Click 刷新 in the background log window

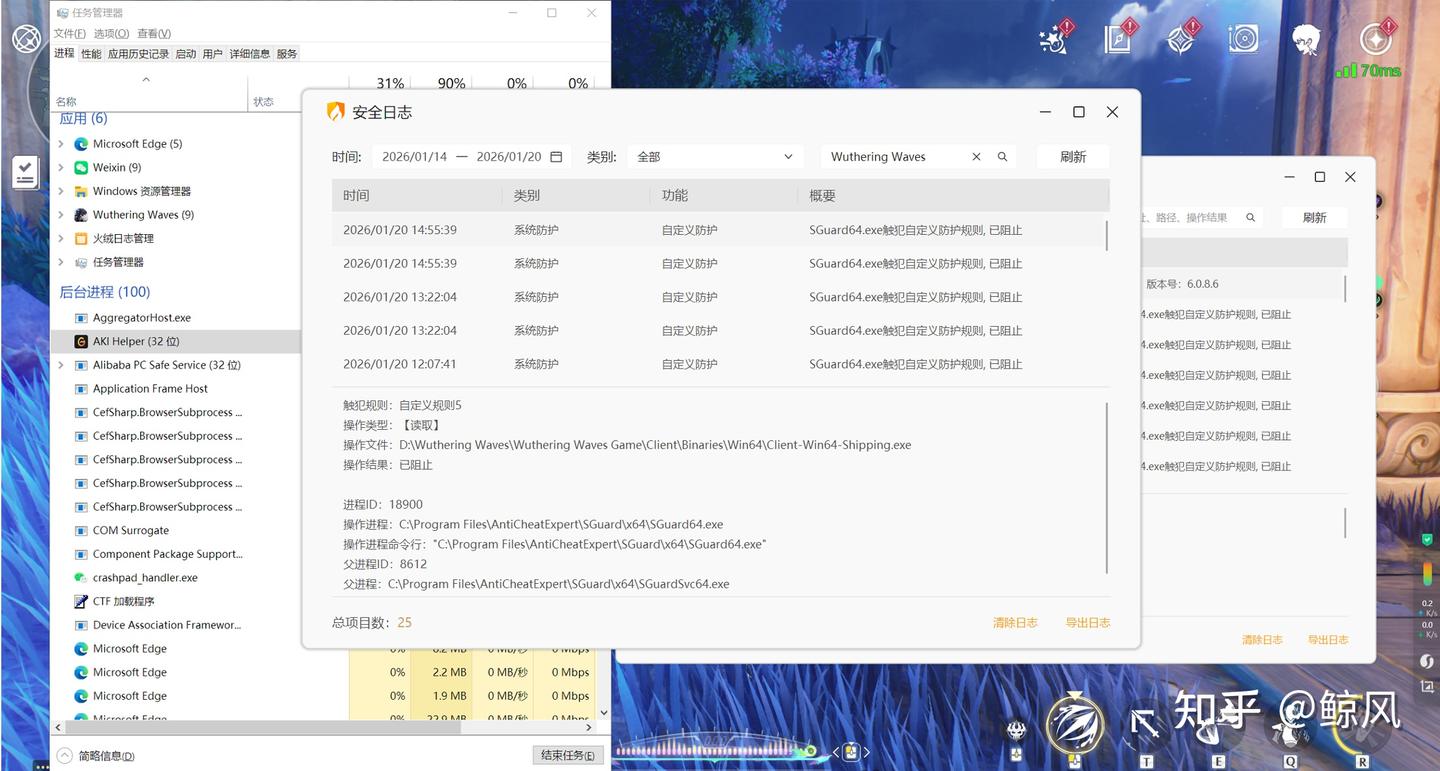[x=1314, y=217]
